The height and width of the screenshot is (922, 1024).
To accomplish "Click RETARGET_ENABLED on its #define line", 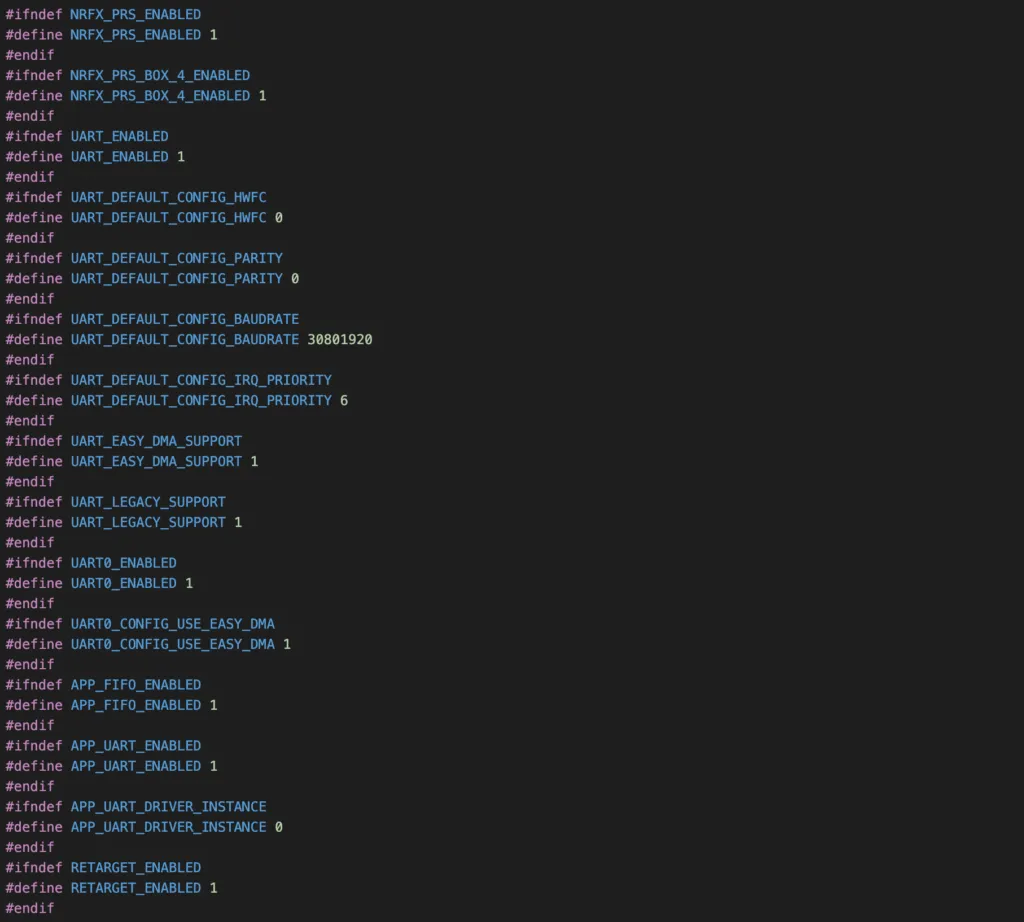I will click(x=135, y=888).
